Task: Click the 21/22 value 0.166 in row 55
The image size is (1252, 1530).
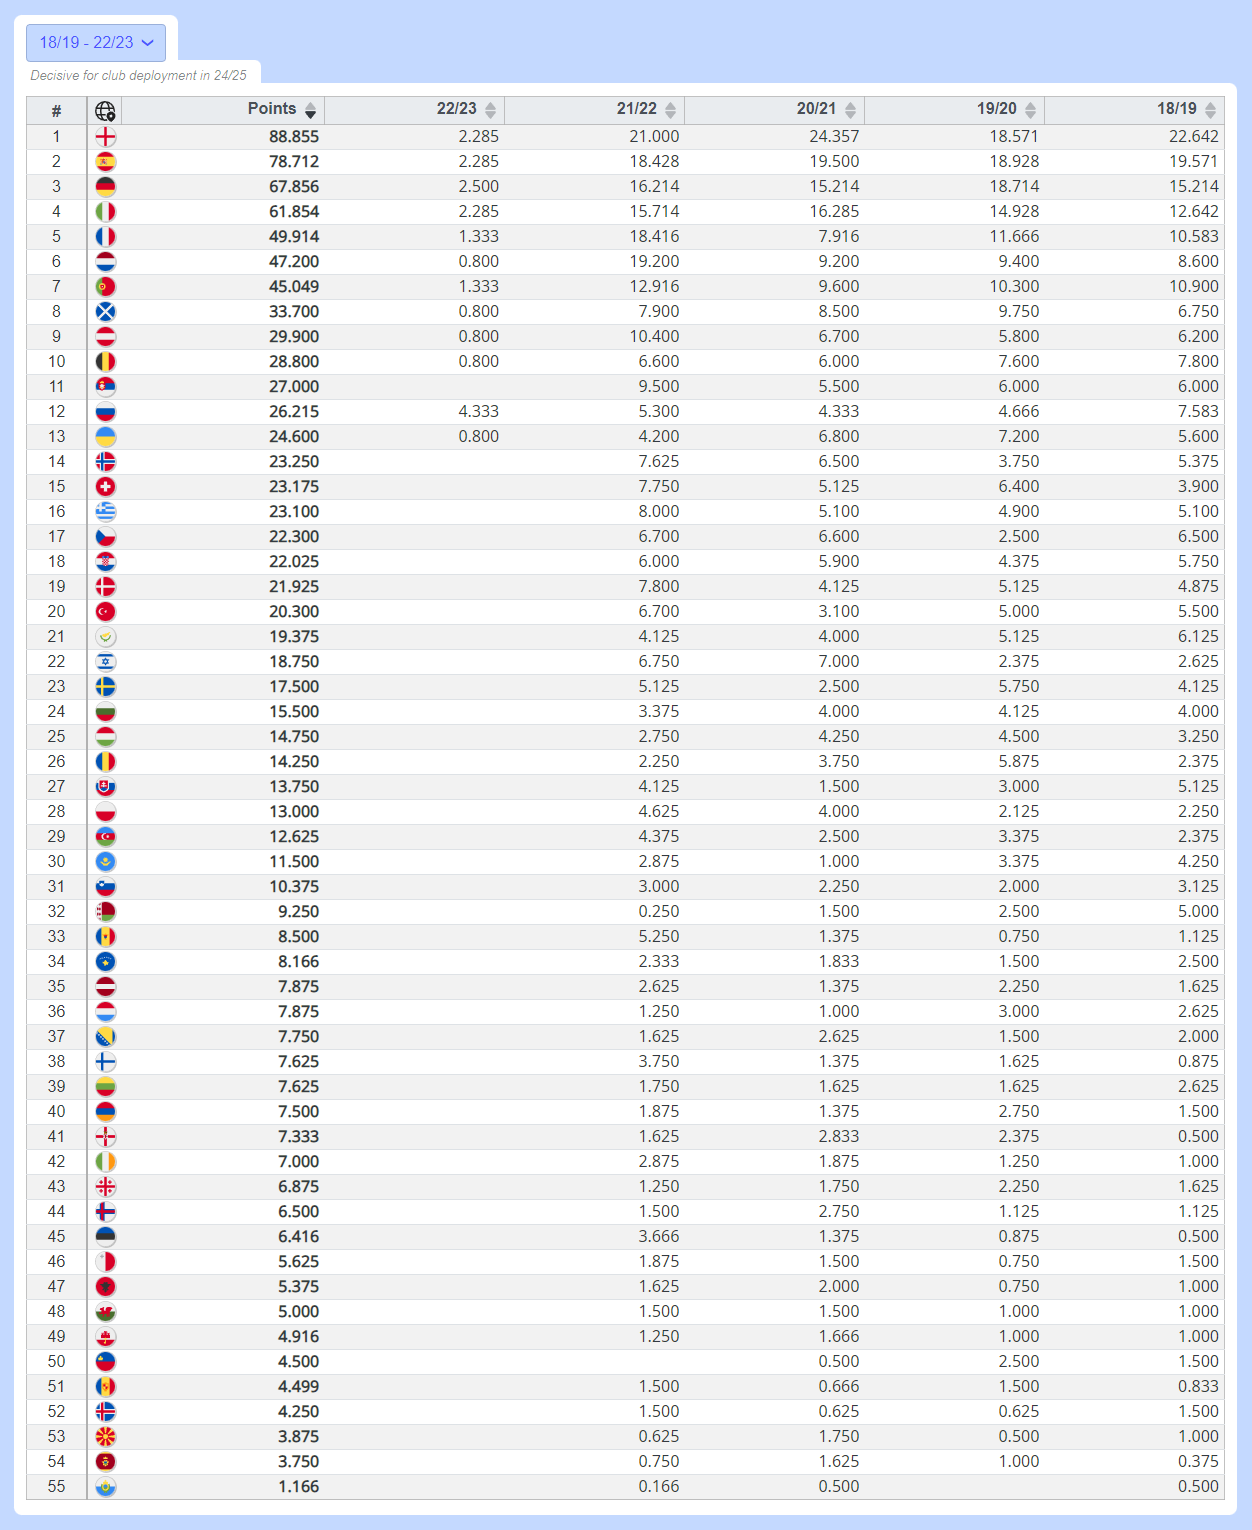Action: coord(659,1487)
